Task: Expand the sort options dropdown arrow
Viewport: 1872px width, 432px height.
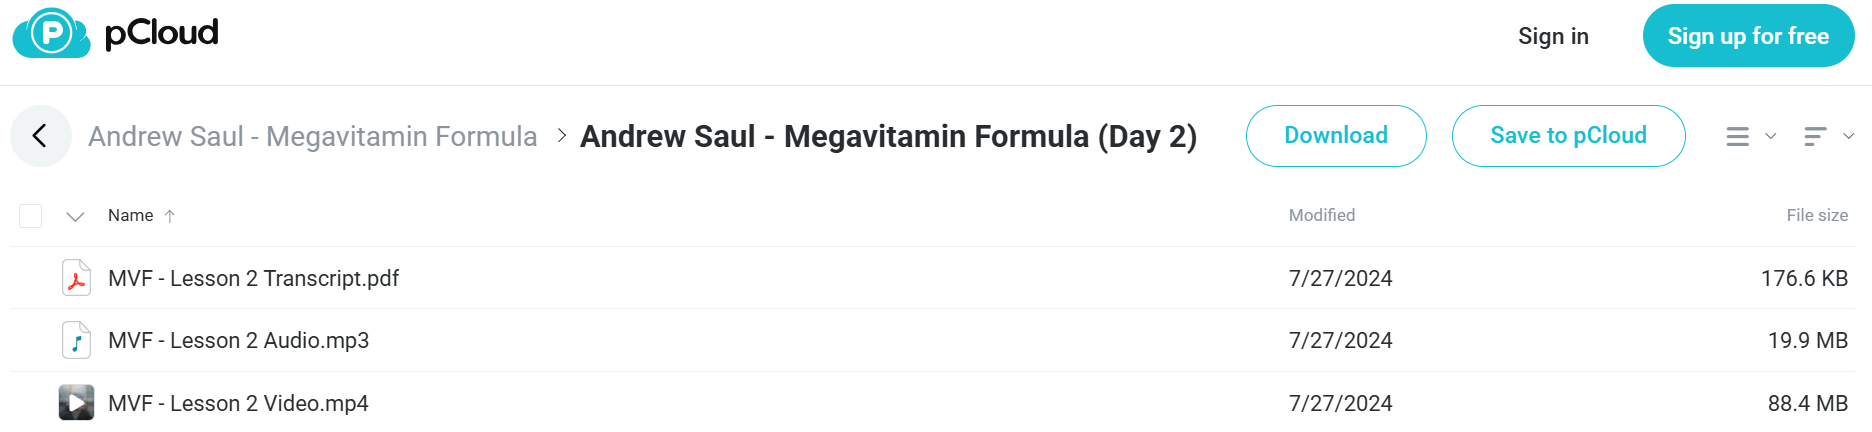Action: 1848,136
